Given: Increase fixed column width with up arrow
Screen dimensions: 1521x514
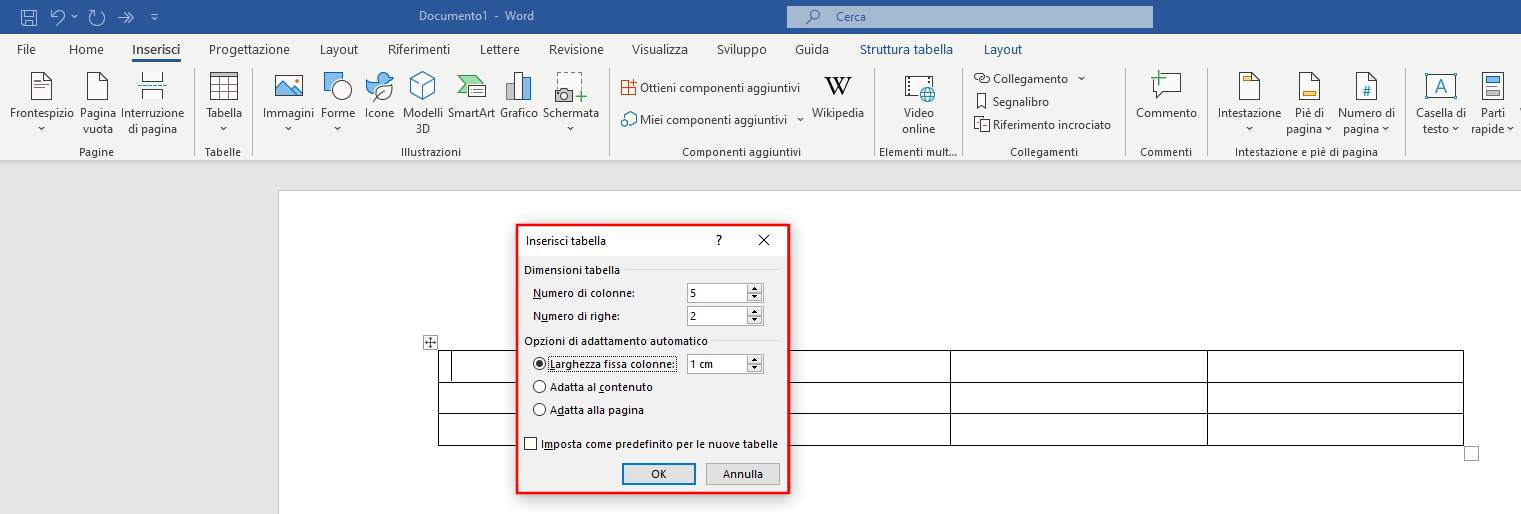Looking at the screenshot, I should (x=755, y=359).
